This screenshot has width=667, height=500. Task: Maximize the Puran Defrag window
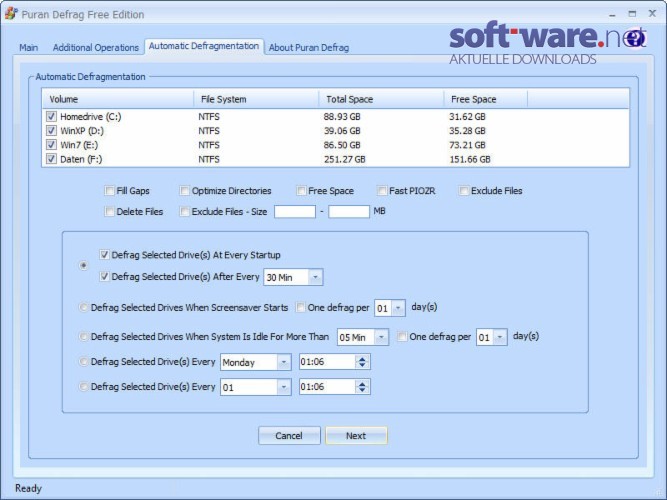pyautogui.click(x=632, y=14)
